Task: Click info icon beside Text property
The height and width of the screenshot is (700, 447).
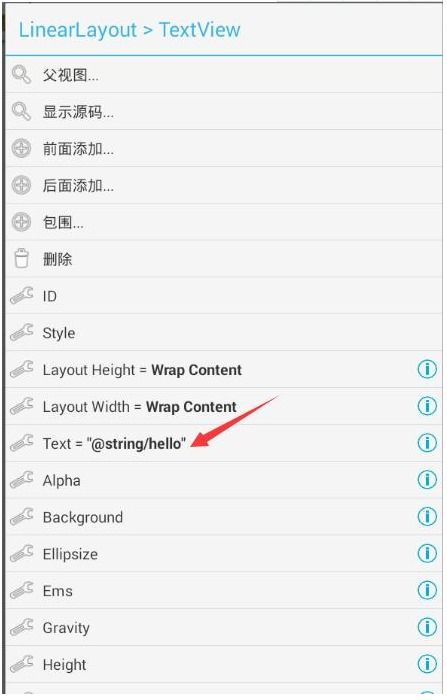Action: pos(427,443)
